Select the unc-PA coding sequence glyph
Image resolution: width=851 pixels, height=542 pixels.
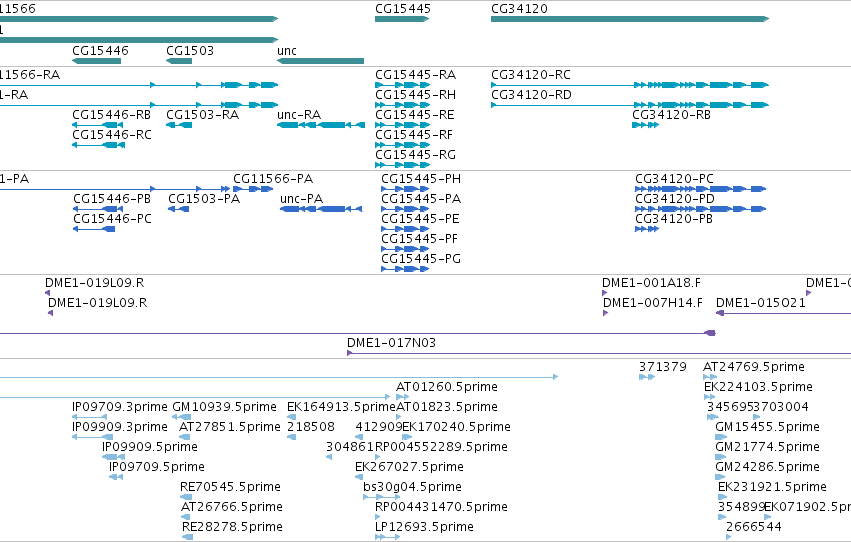pyautogui.click(x=321, y=209)
